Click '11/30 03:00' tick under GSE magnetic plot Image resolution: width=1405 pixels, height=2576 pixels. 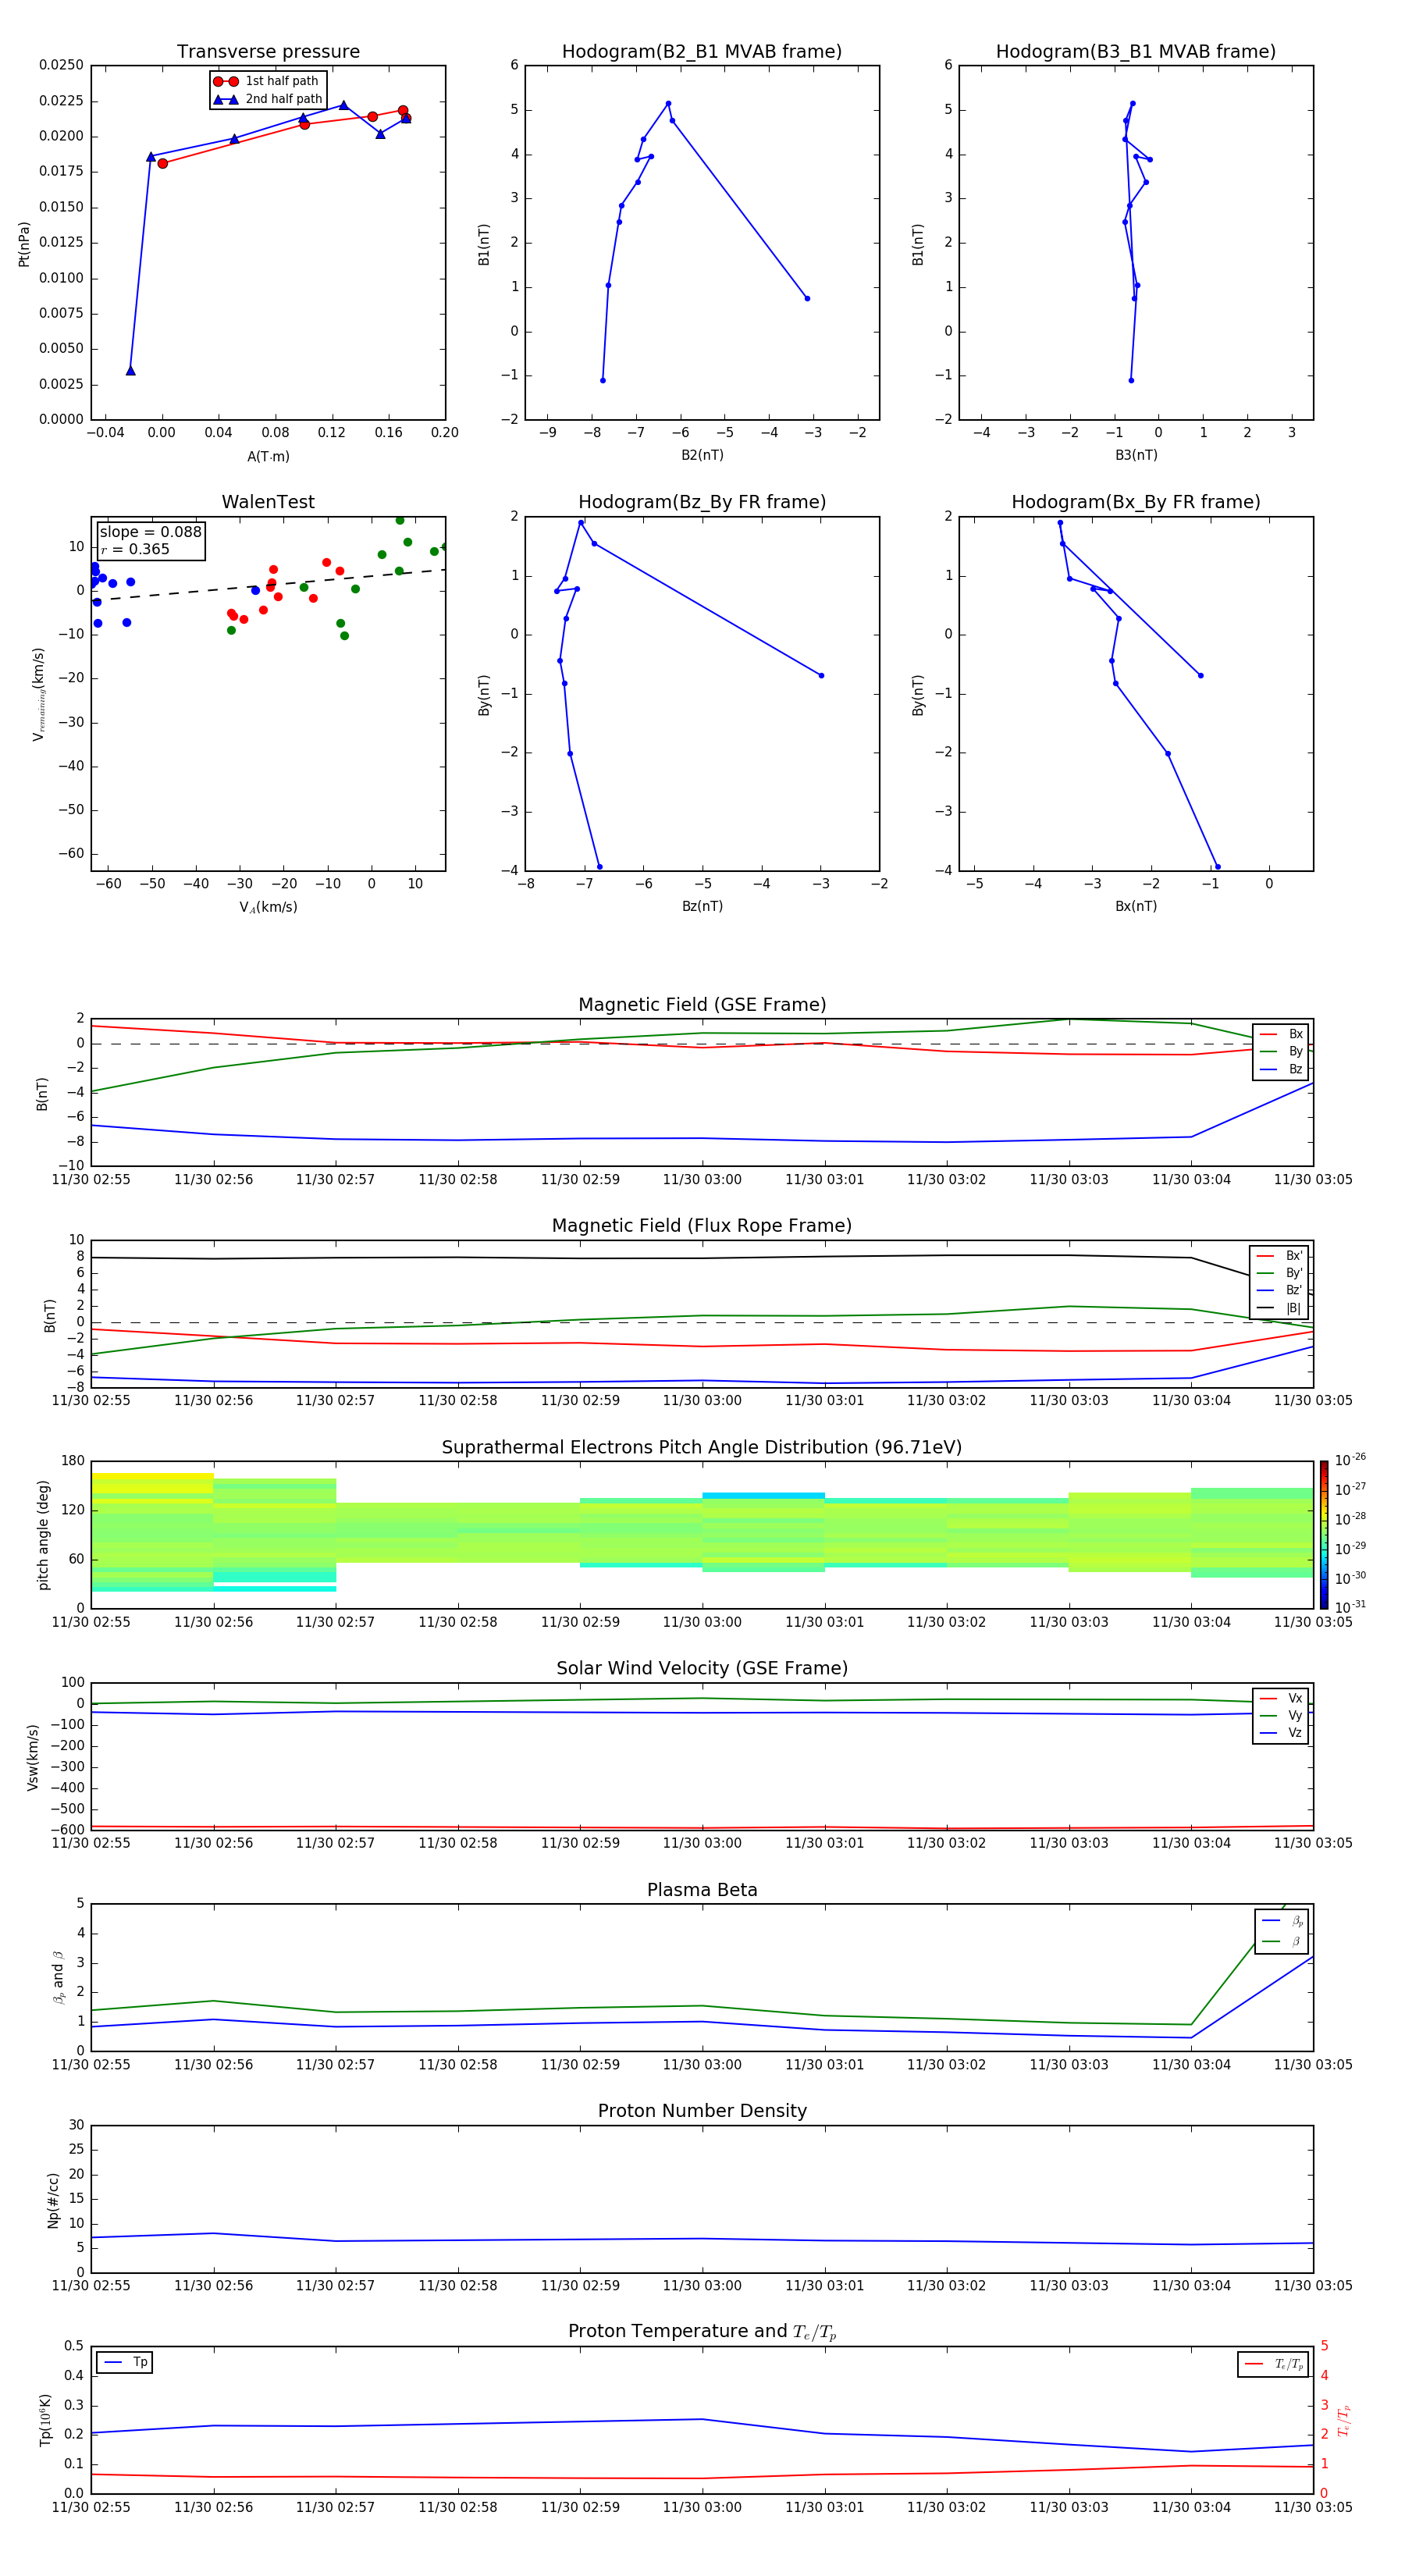click(702, 1180)
